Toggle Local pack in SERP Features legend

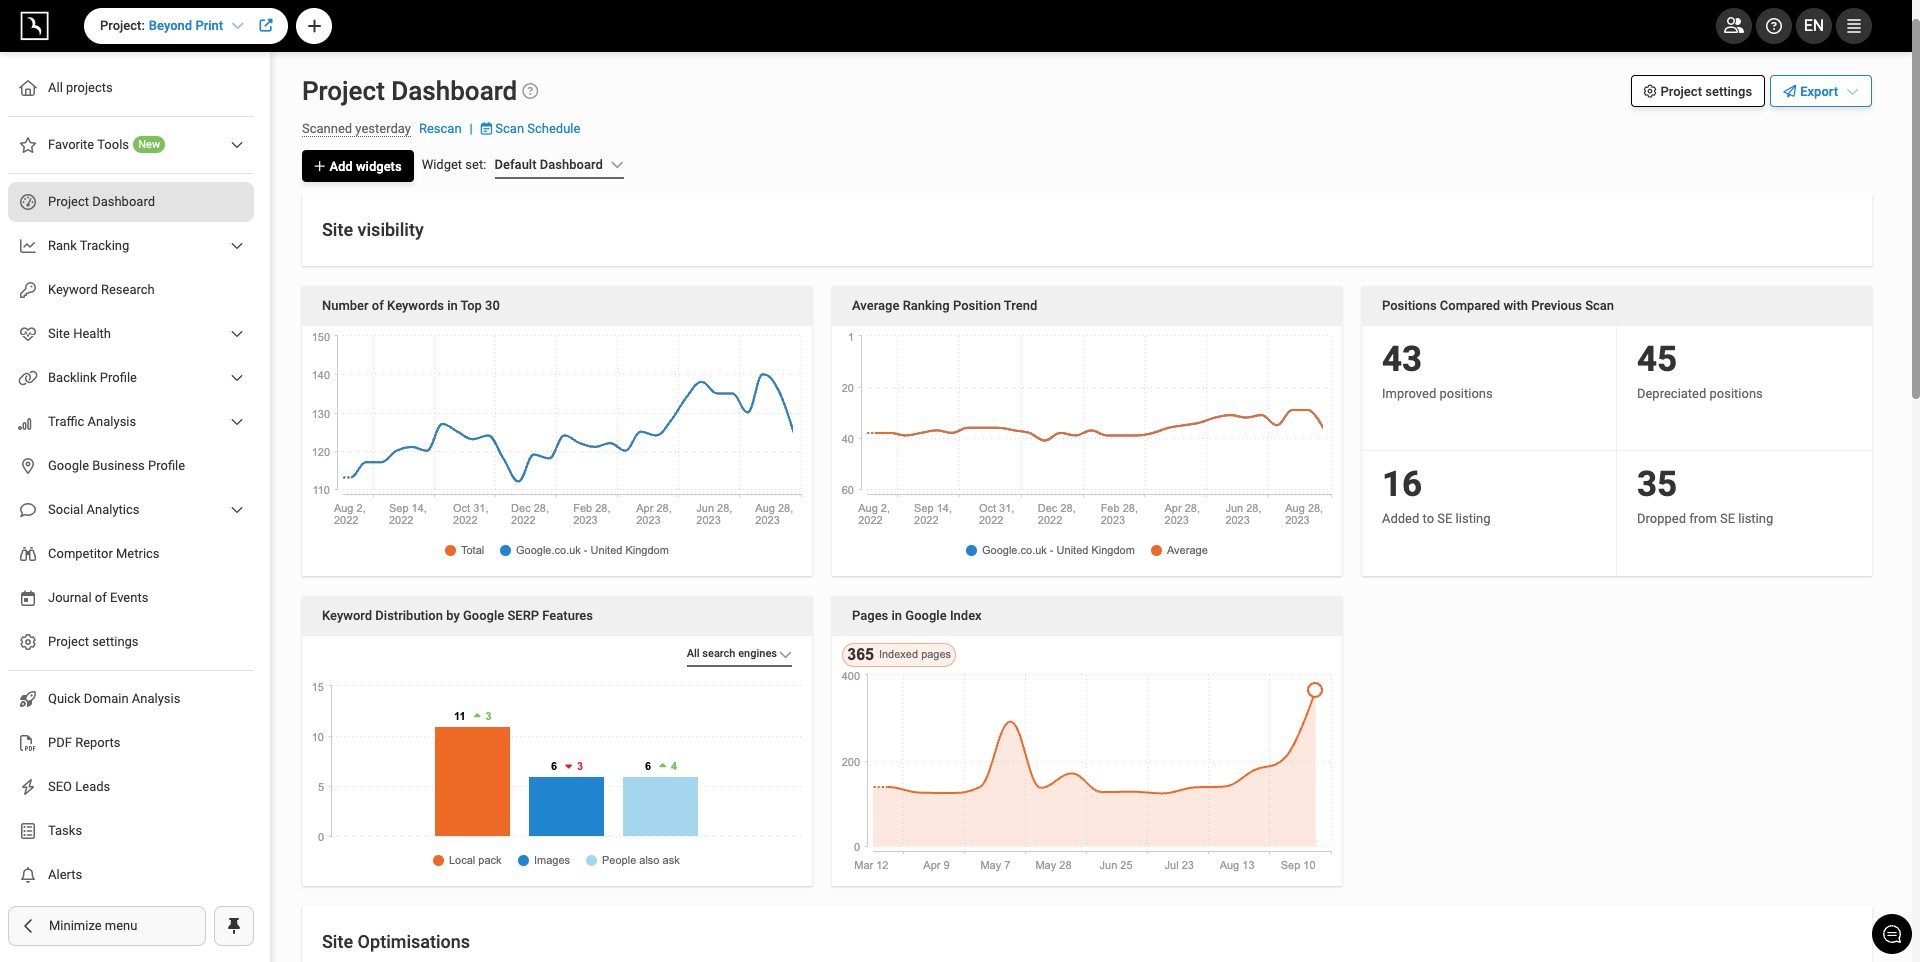[x=467, y=861]
